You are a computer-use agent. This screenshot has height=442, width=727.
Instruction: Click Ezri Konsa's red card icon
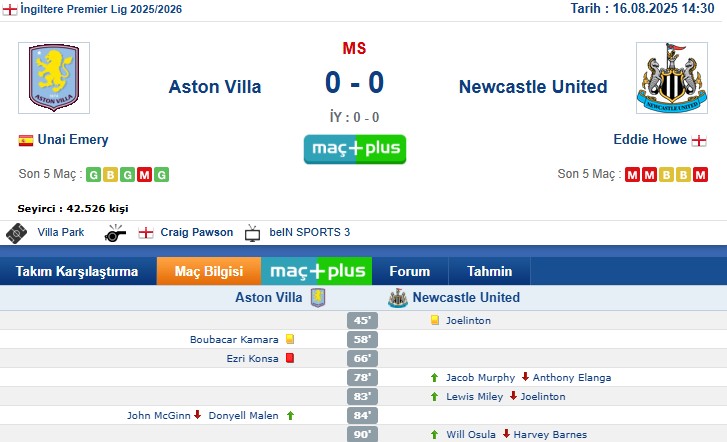pyautogui.click(x=290, y=358)
